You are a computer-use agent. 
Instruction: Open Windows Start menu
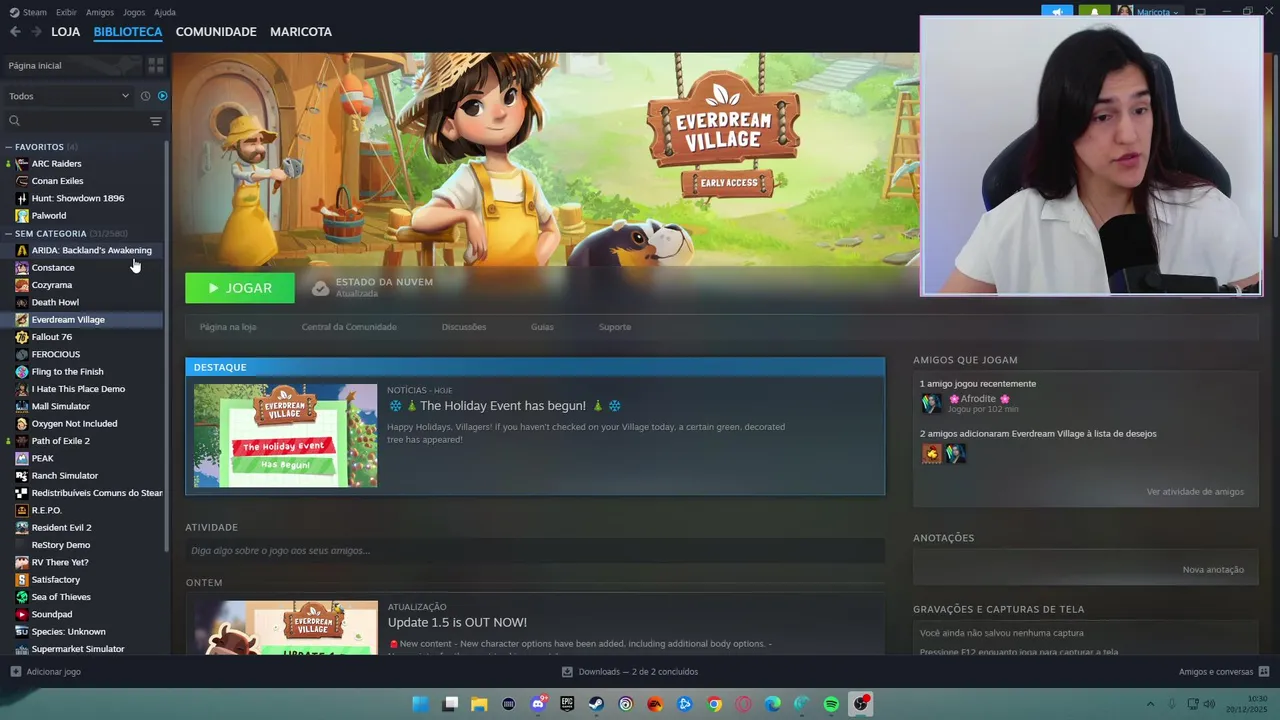[420, 704]
